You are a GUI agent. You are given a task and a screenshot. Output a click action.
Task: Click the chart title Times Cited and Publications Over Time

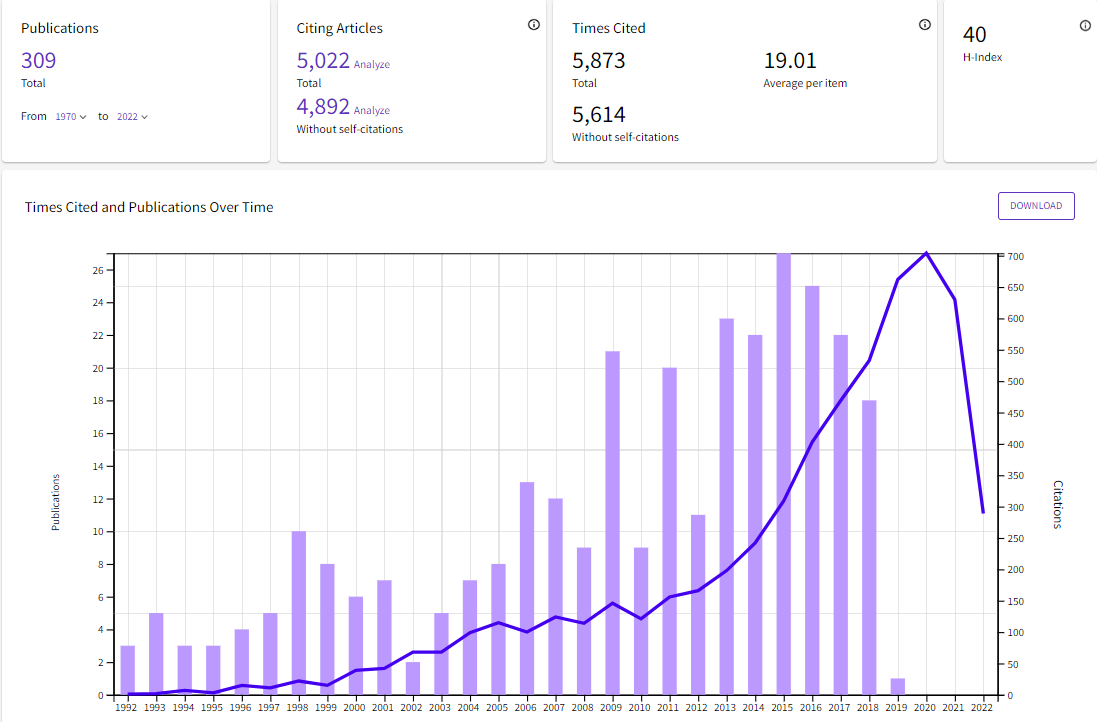pyautogui.click(x=149, y=207)
